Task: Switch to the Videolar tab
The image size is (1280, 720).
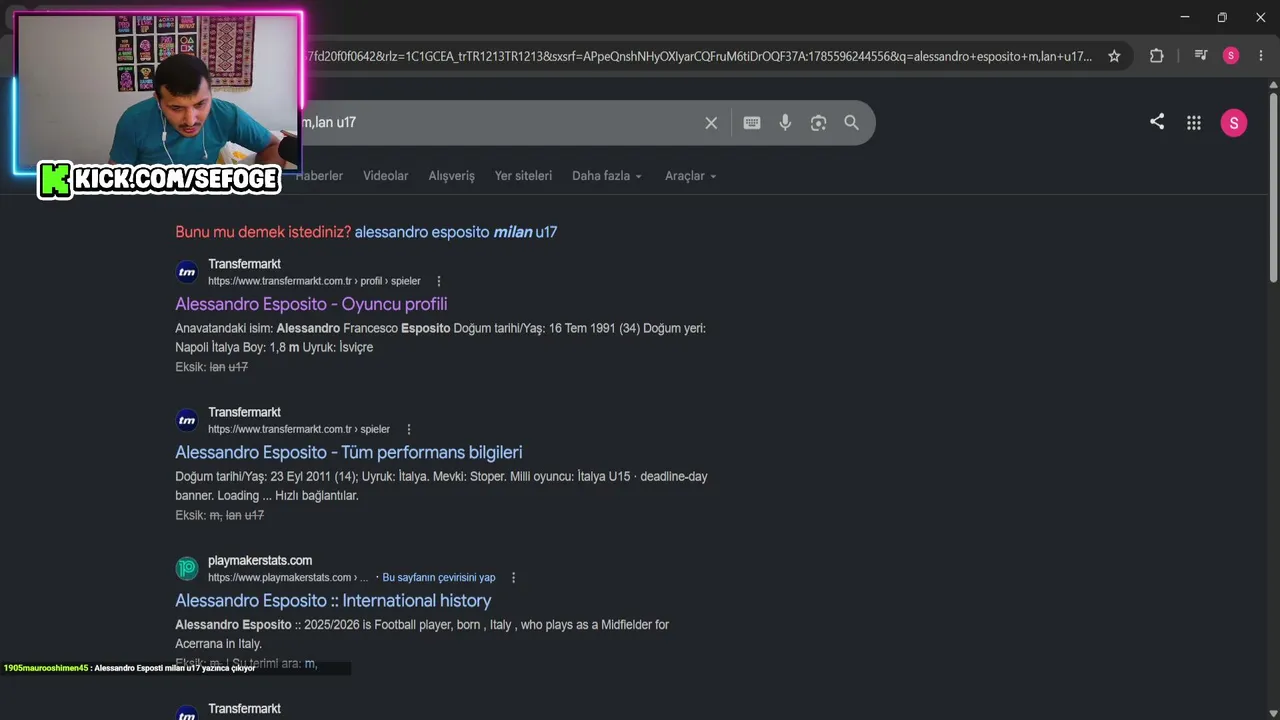Action: click(386, 176)
